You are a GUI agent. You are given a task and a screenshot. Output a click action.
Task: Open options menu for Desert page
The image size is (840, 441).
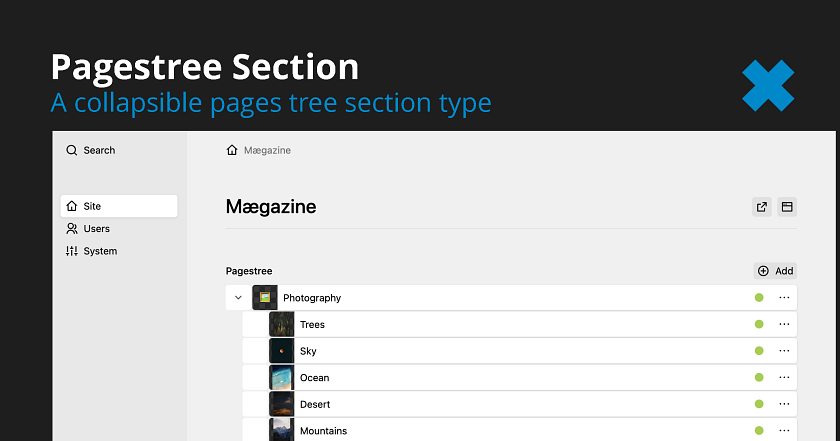click(x=784, y=404)
